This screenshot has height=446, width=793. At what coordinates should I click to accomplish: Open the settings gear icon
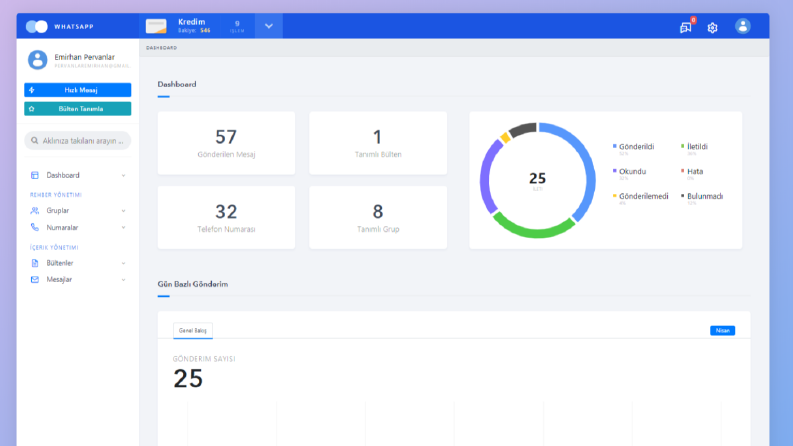(x=712, y=27)
